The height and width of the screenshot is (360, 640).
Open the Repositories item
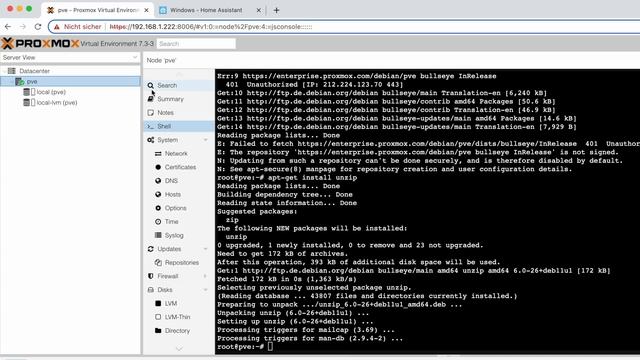tap(178, 262)
